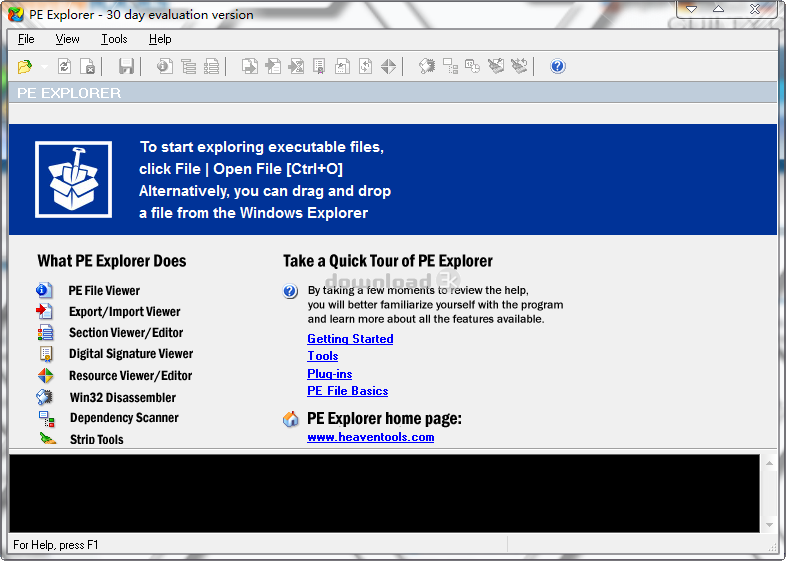Click the Open File folder icon

pyautogui.click(x=25, y=67)
